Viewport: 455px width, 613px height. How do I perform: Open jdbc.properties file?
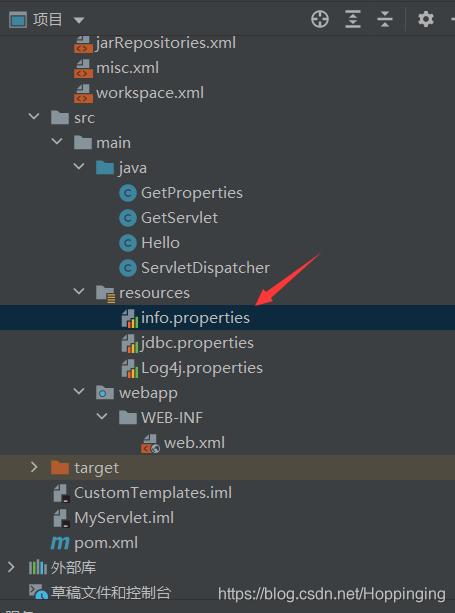click(197, 343)
